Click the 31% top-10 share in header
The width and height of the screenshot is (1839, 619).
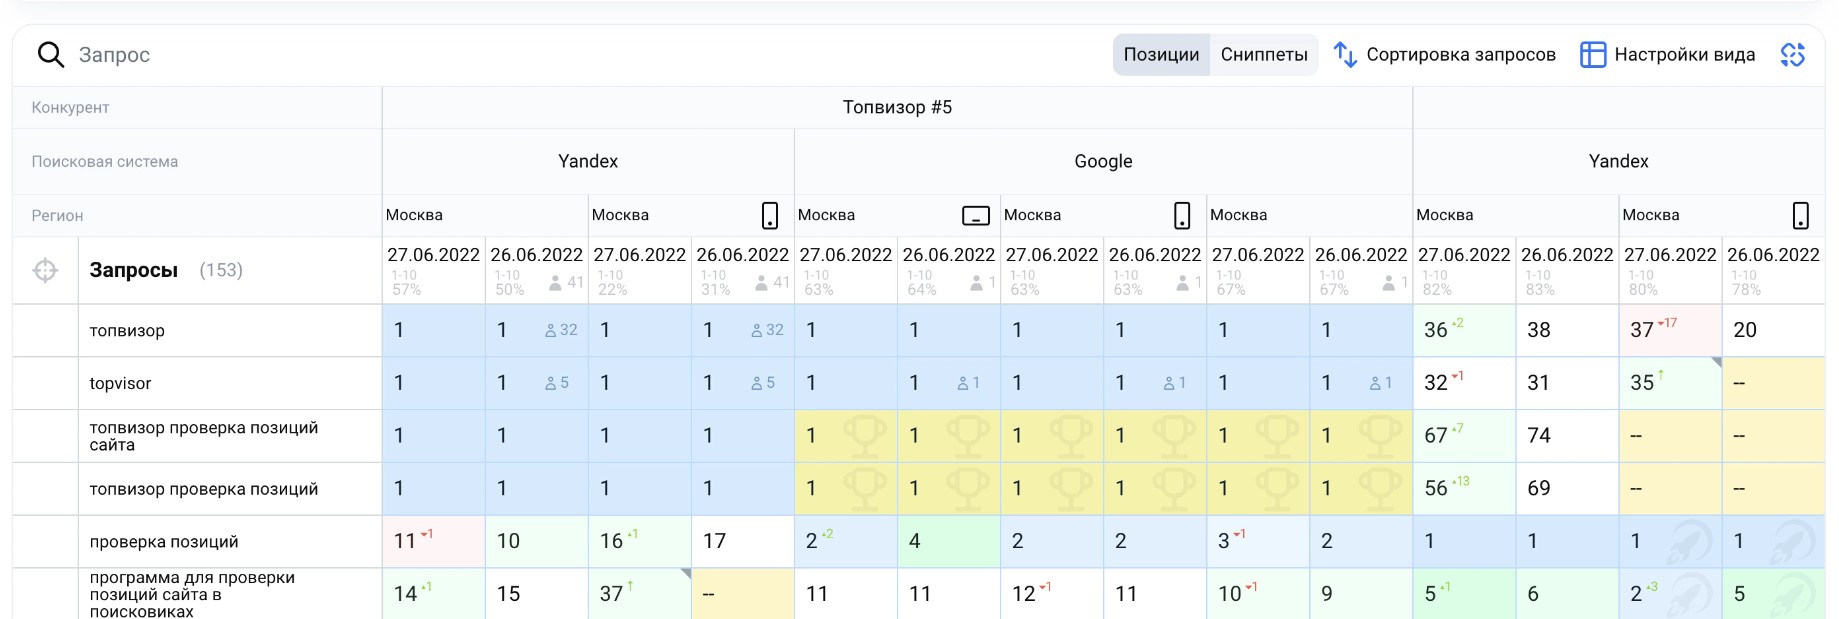click(x=715, y=290)
